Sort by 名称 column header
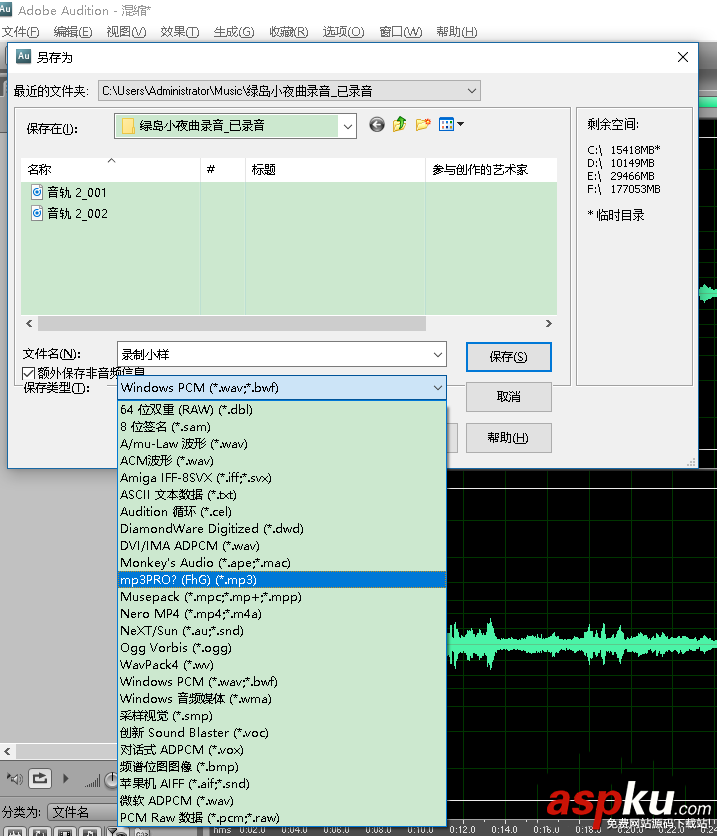The width and height of the screenshot is (717, 836). pos(111,170)
